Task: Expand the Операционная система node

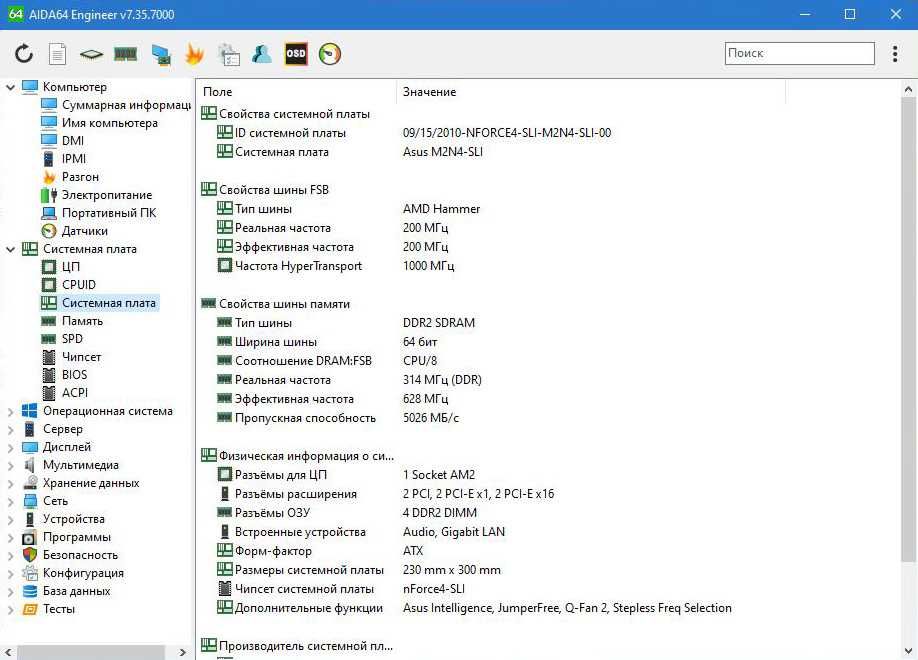Action: pos(11,412)
